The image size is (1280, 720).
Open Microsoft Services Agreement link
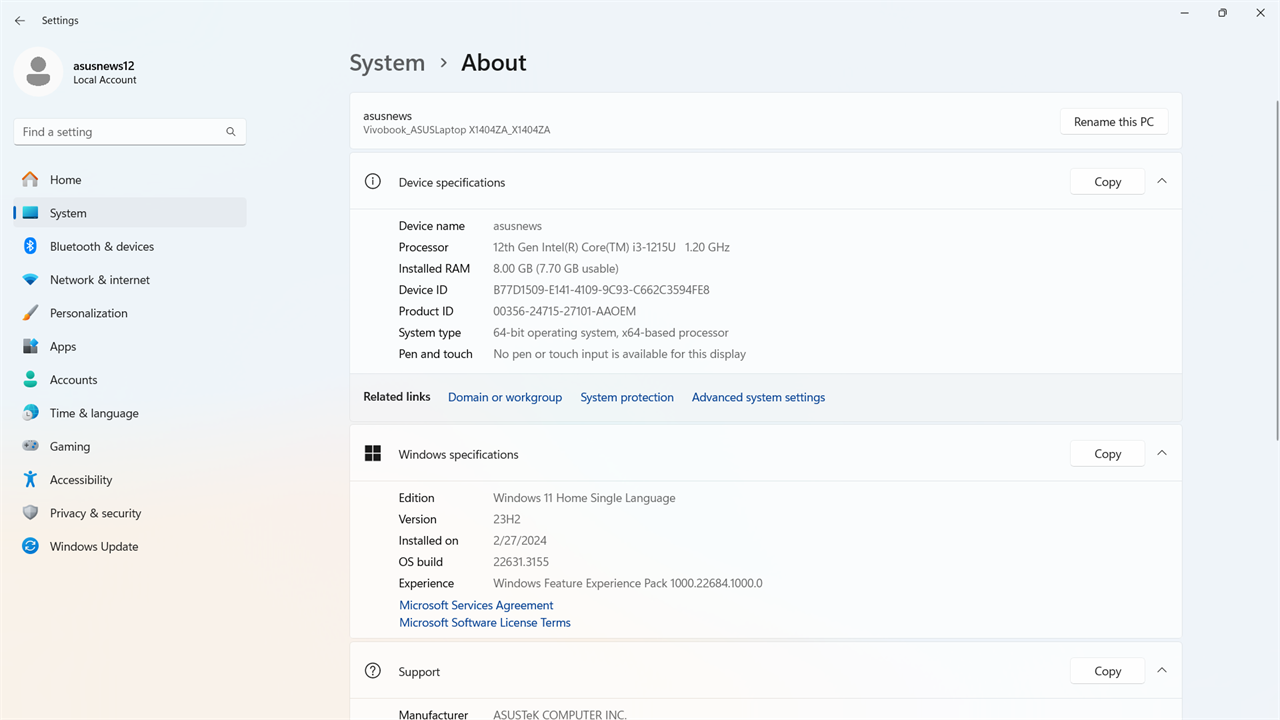[x=476, y=605]
